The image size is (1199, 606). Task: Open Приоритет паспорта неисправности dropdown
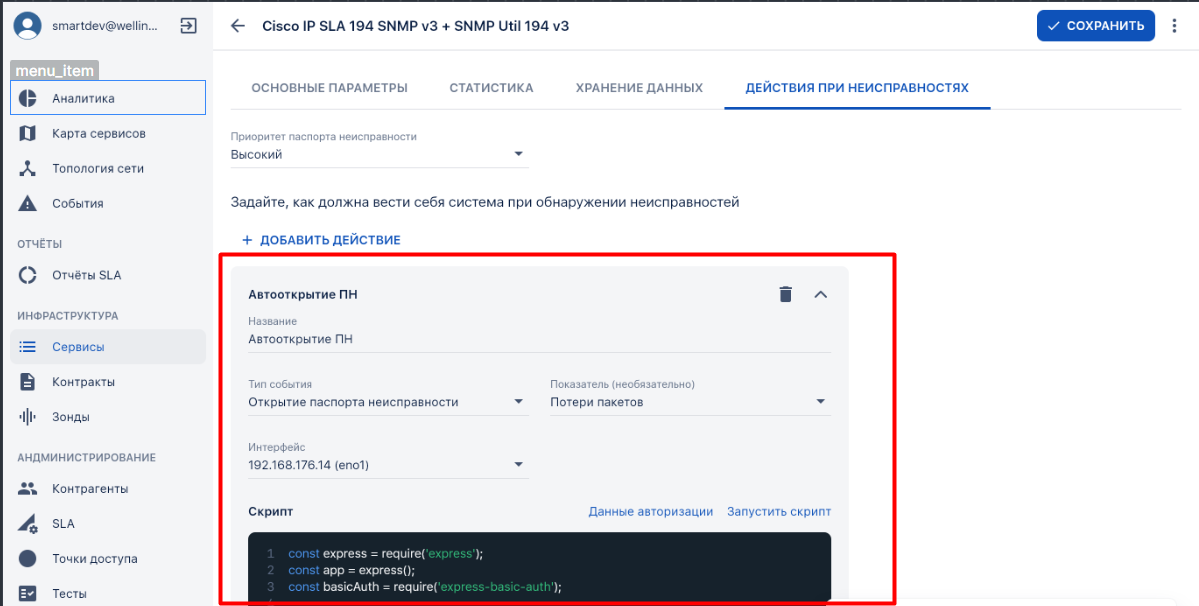(379, 154)
